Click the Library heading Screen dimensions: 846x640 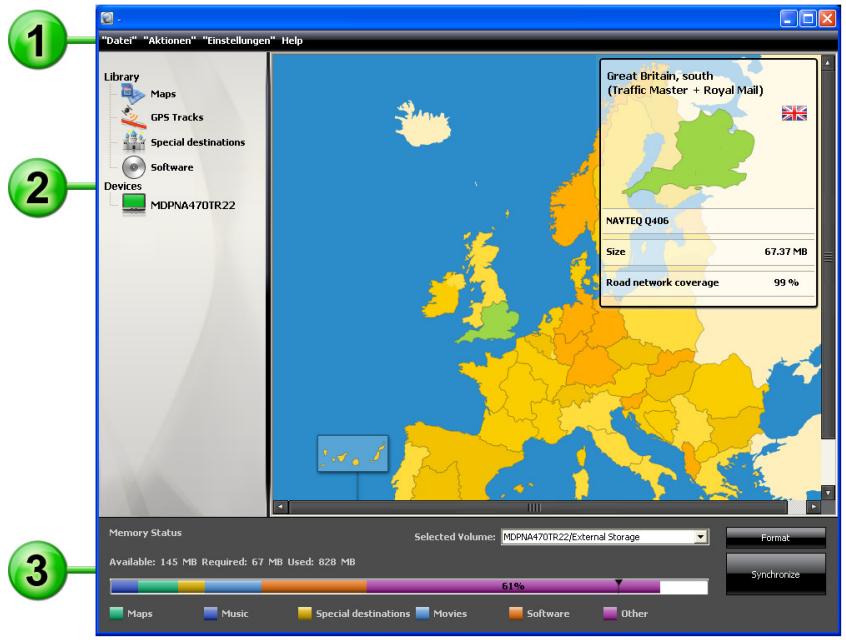(x=121, y=77)
